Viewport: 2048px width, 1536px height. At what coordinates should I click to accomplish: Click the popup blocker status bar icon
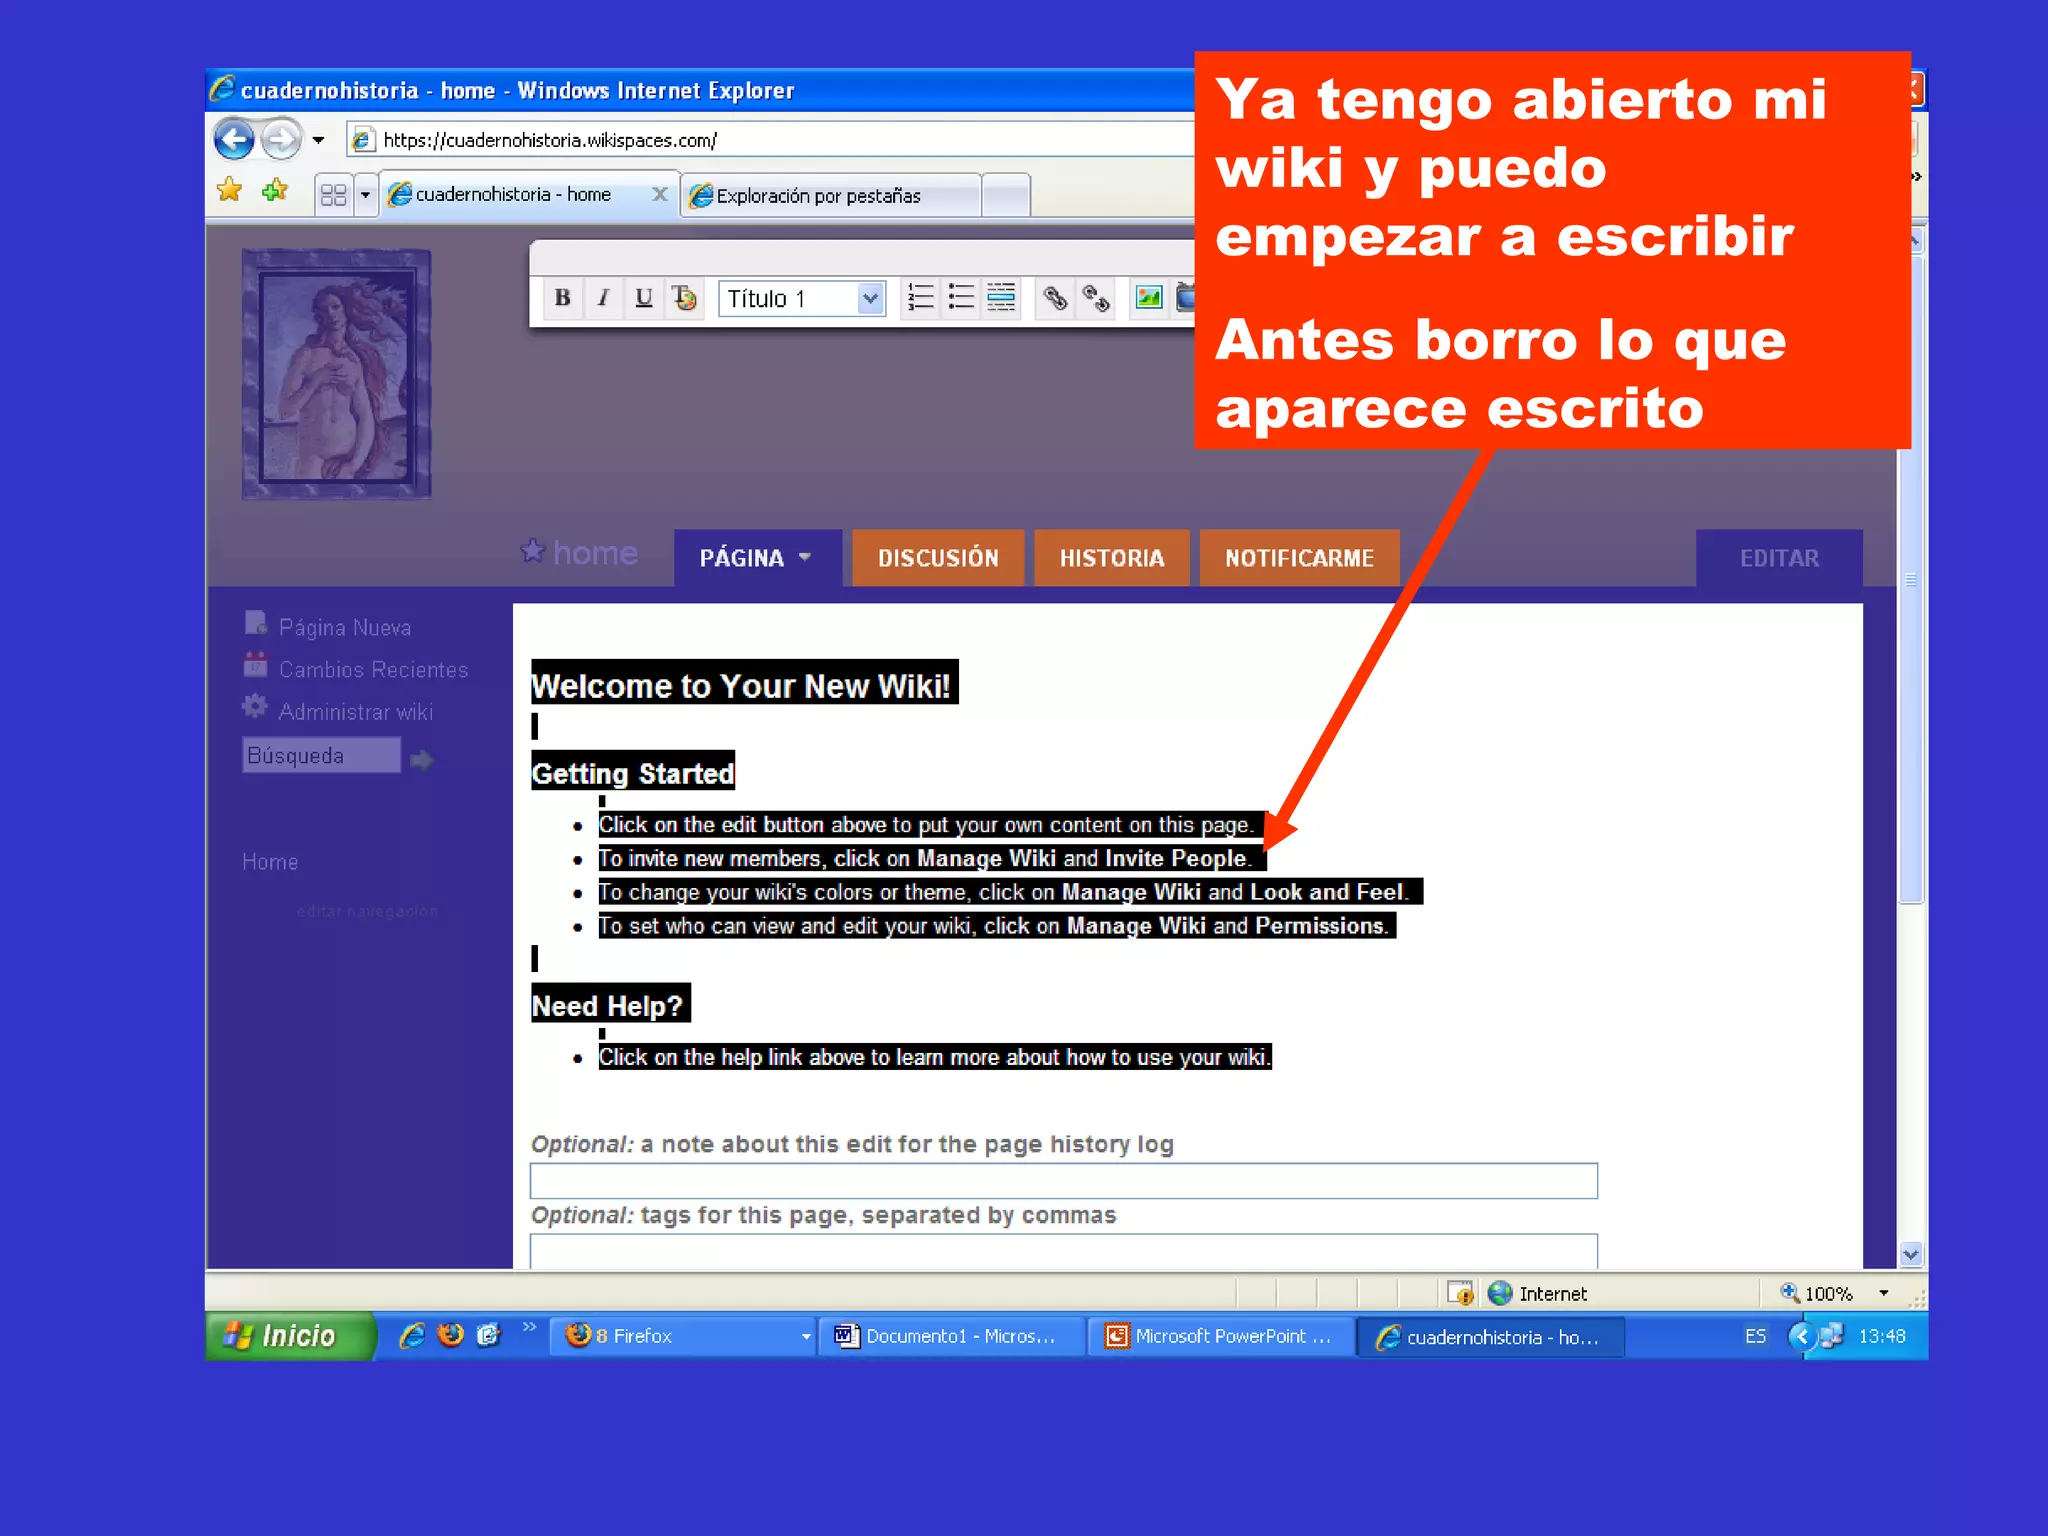pos(1460,1293)
